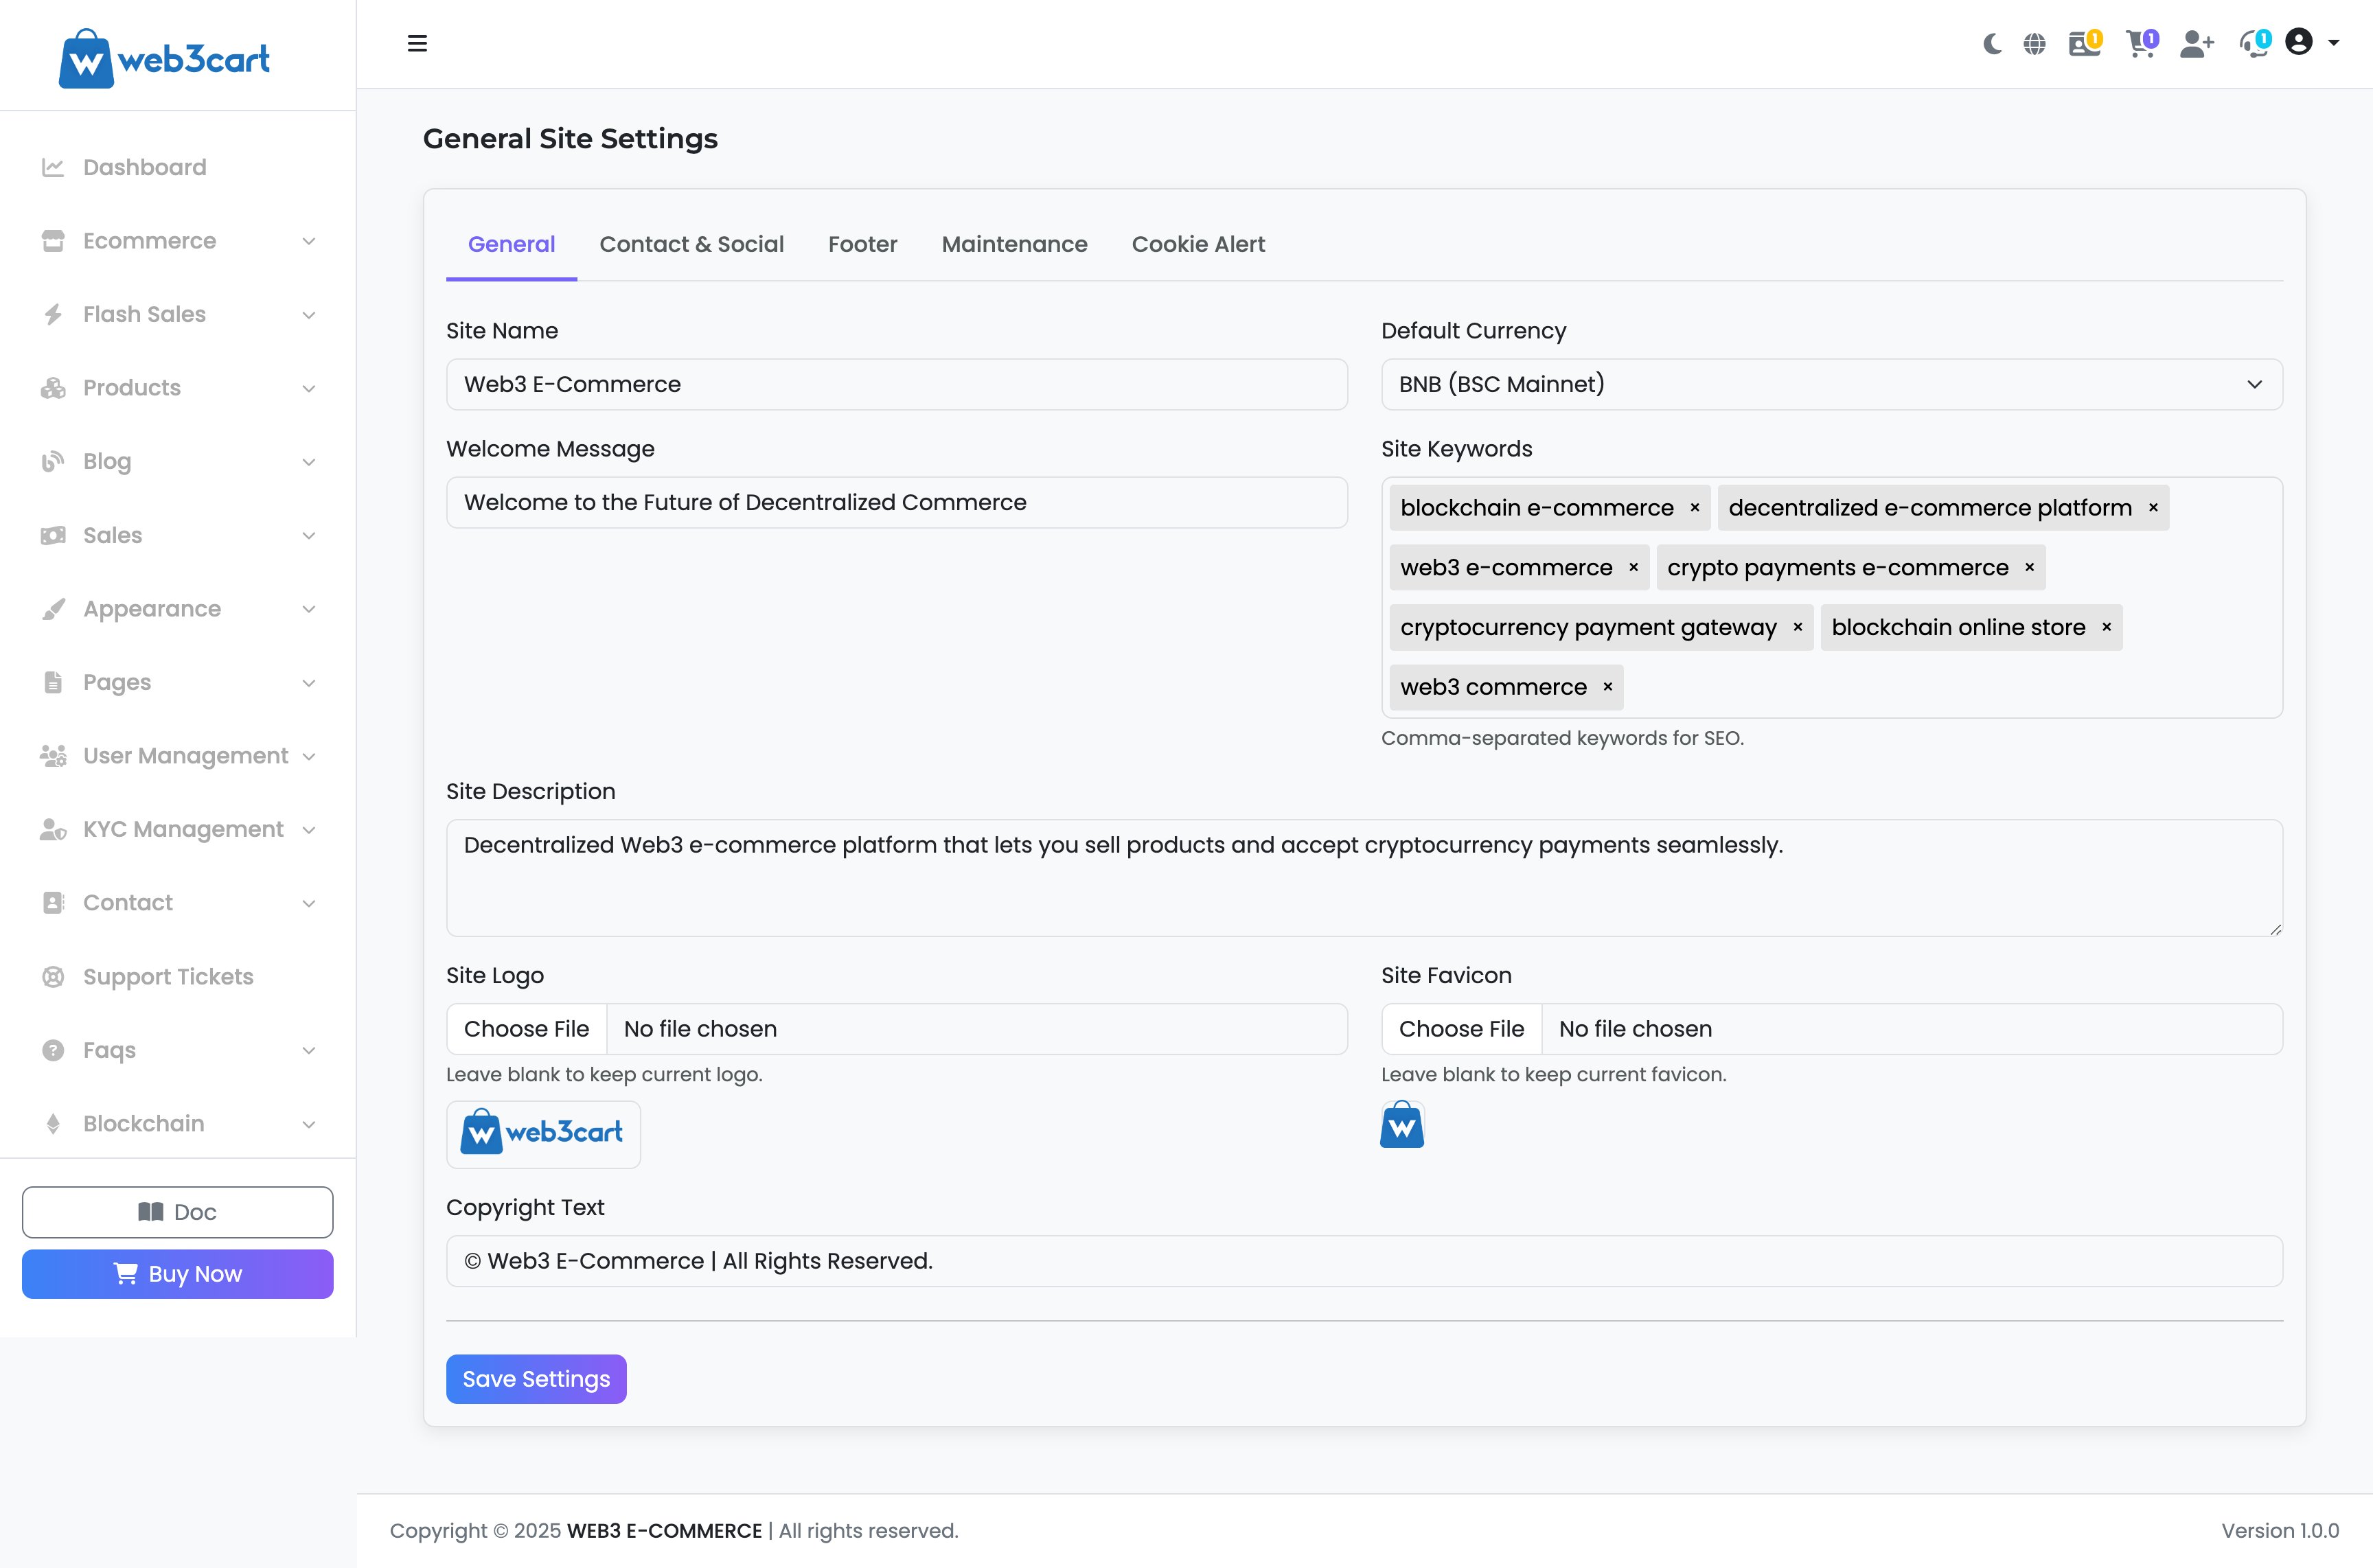
Task: Click the globe language icon
Action: (x=2034, y=44)
